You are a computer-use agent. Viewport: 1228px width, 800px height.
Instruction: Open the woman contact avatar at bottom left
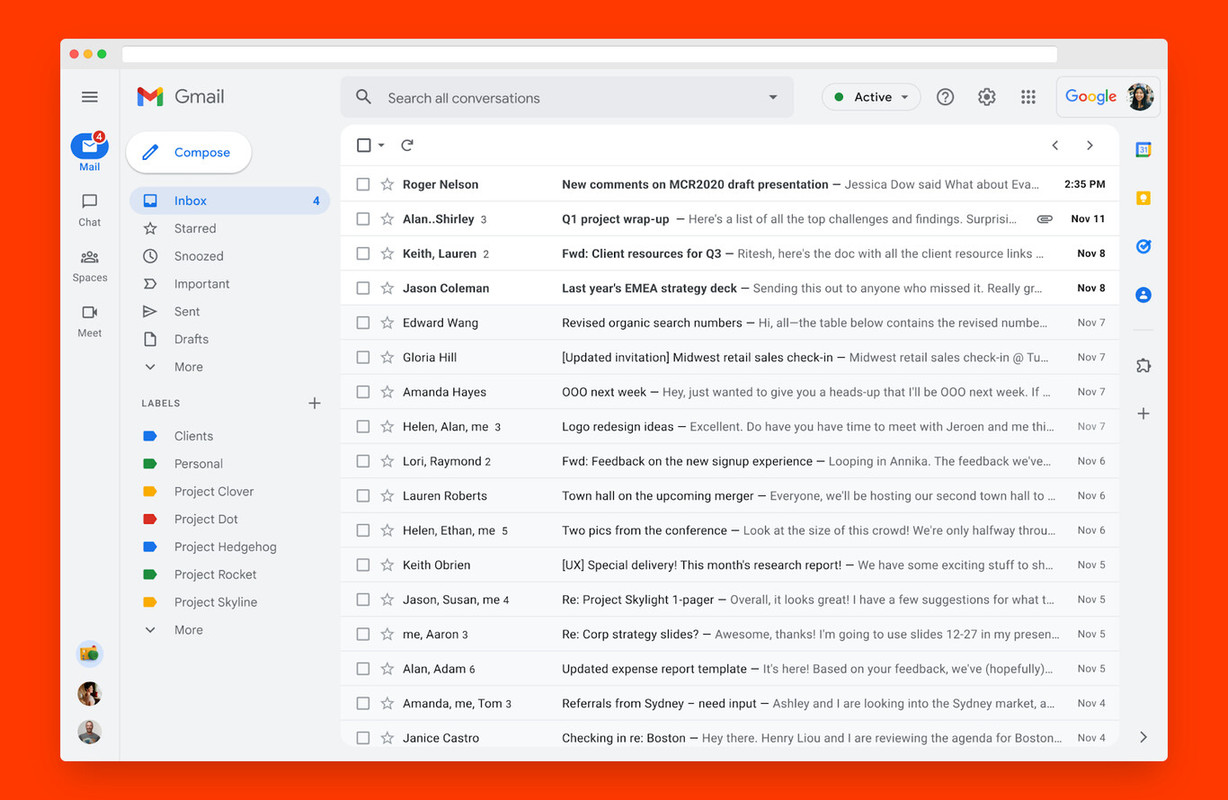pos(90,693)
